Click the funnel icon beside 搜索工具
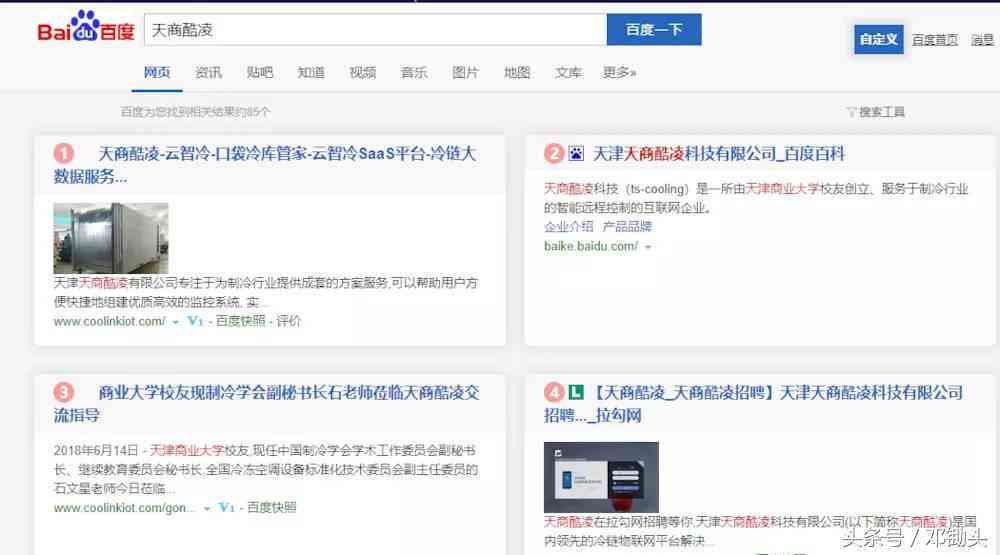Viewport: 1000px width, 555px height. click(x=851, y=112)
